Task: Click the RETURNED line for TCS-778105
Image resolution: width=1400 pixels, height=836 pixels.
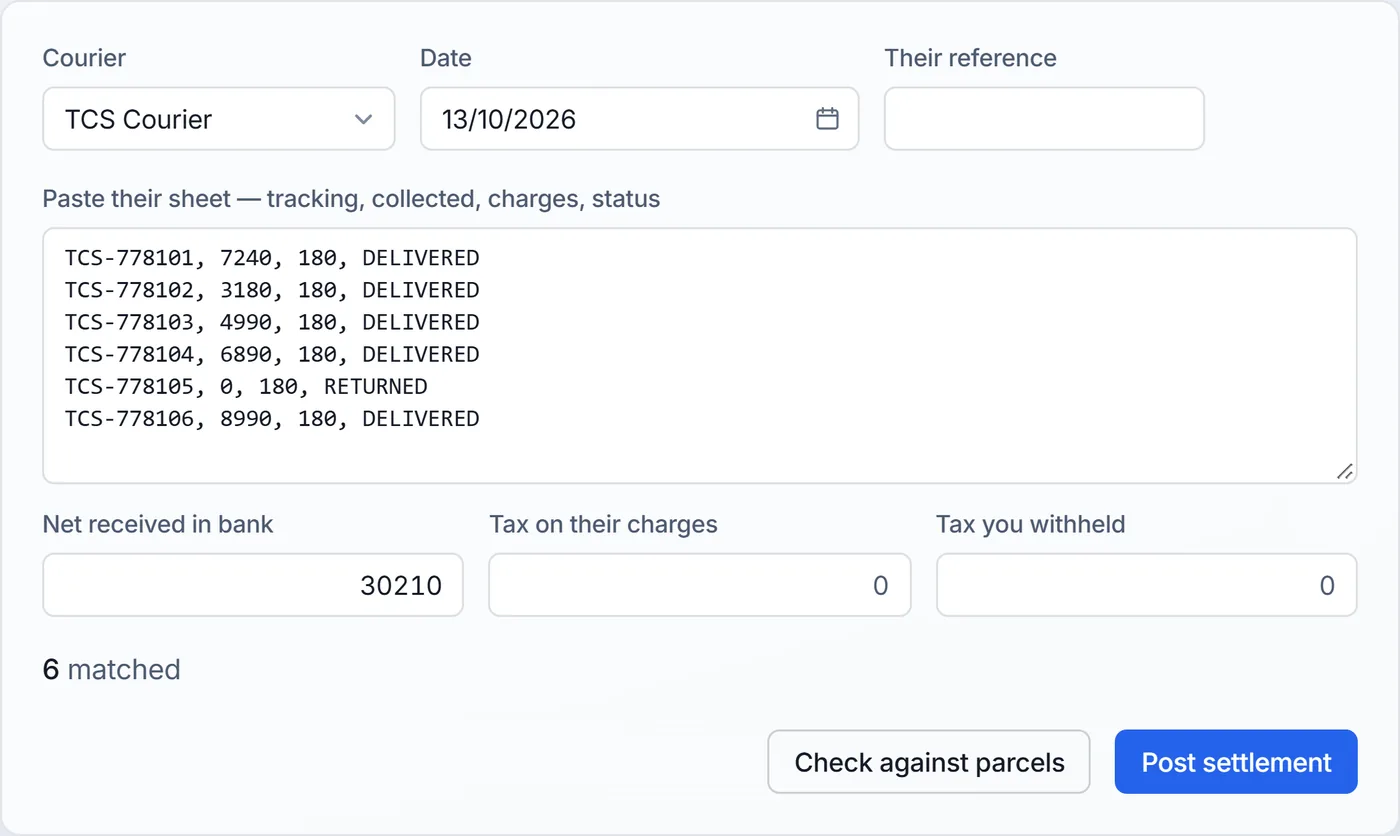Action: pyautogui.click(x=246, y=386)
